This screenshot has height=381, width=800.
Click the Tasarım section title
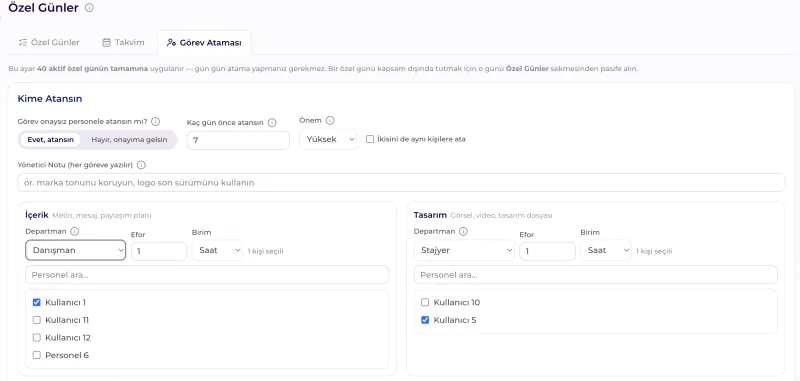tap(430, 215)
